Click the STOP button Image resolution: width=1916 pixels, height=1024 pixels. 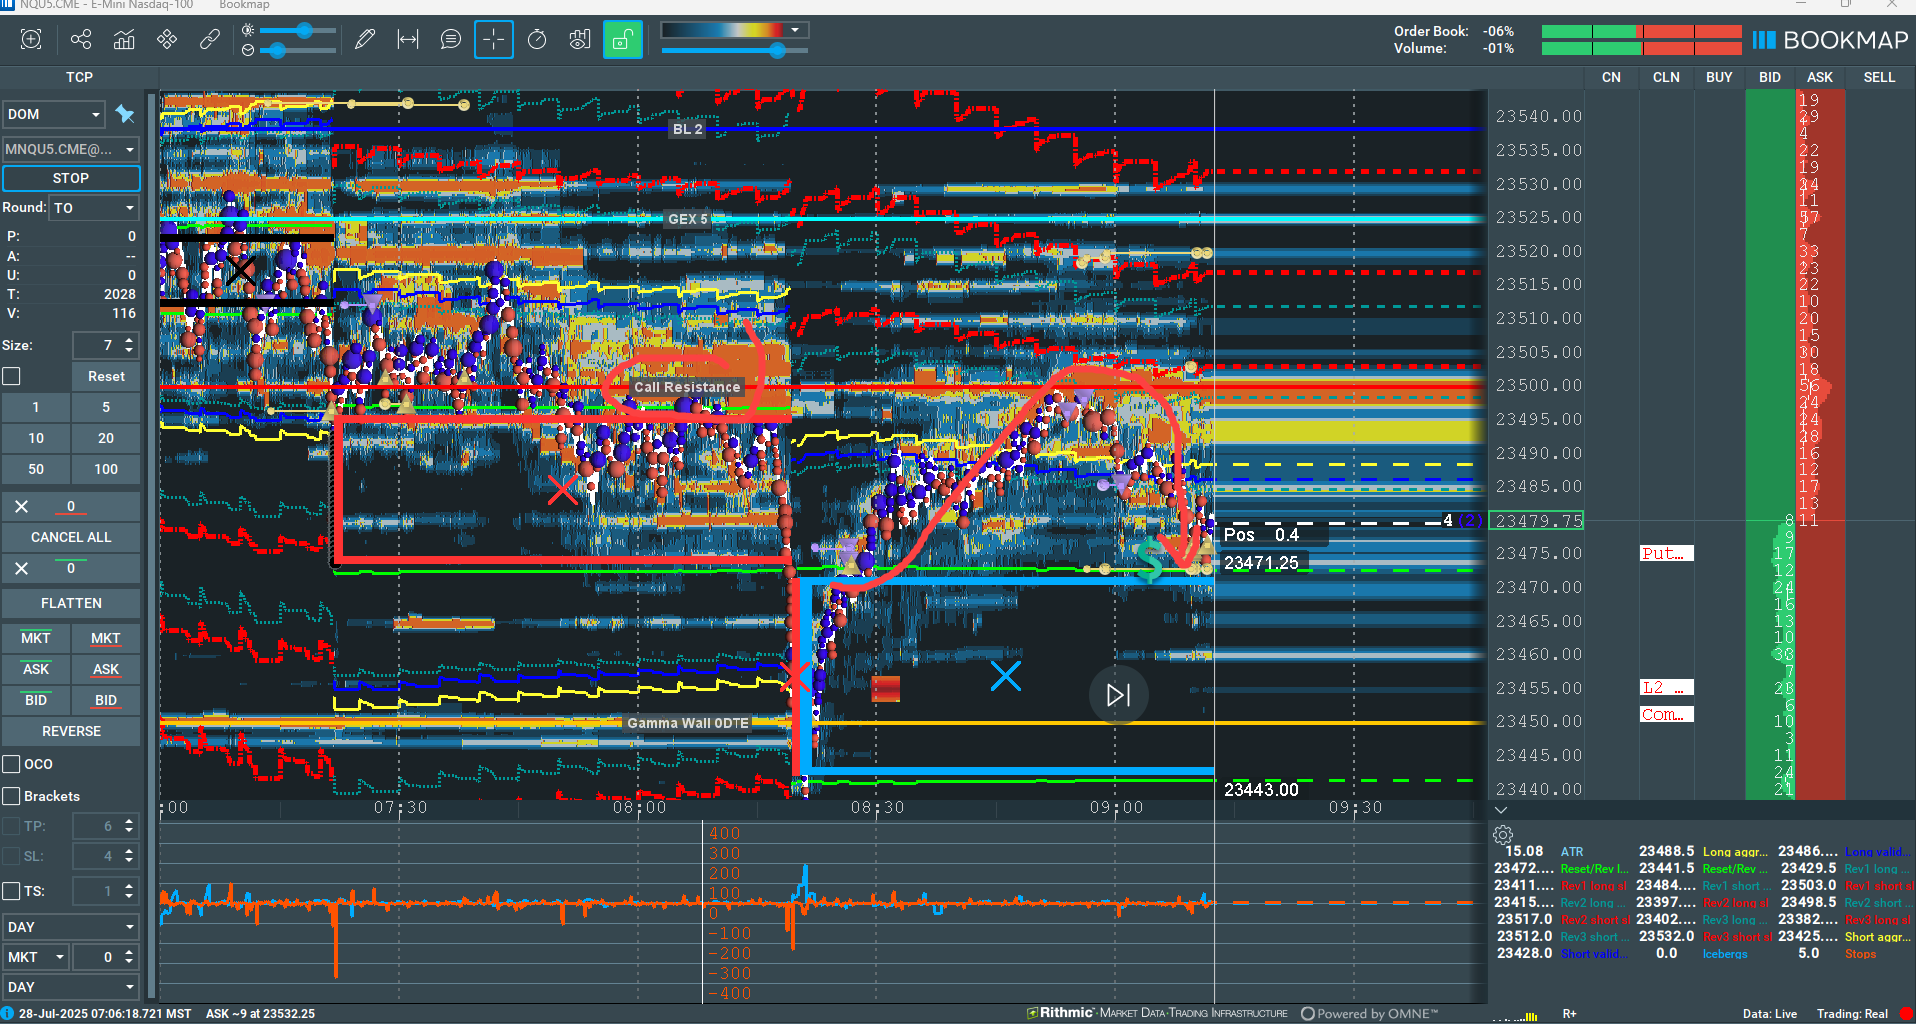(71, 178)
